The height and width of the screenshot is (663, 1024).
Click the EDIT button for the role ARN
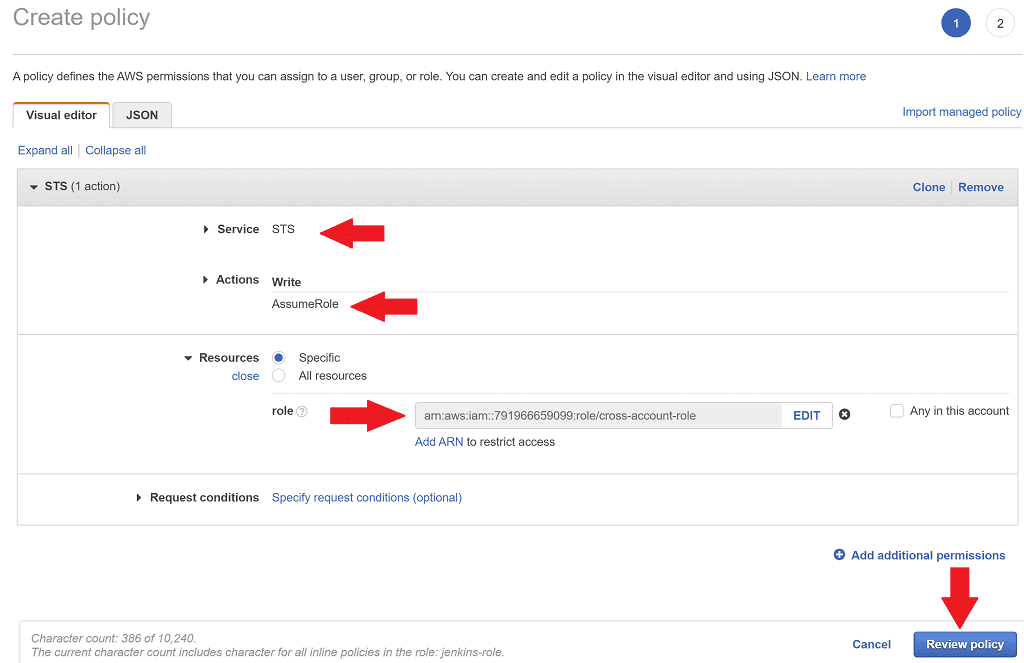click(806, 414)
